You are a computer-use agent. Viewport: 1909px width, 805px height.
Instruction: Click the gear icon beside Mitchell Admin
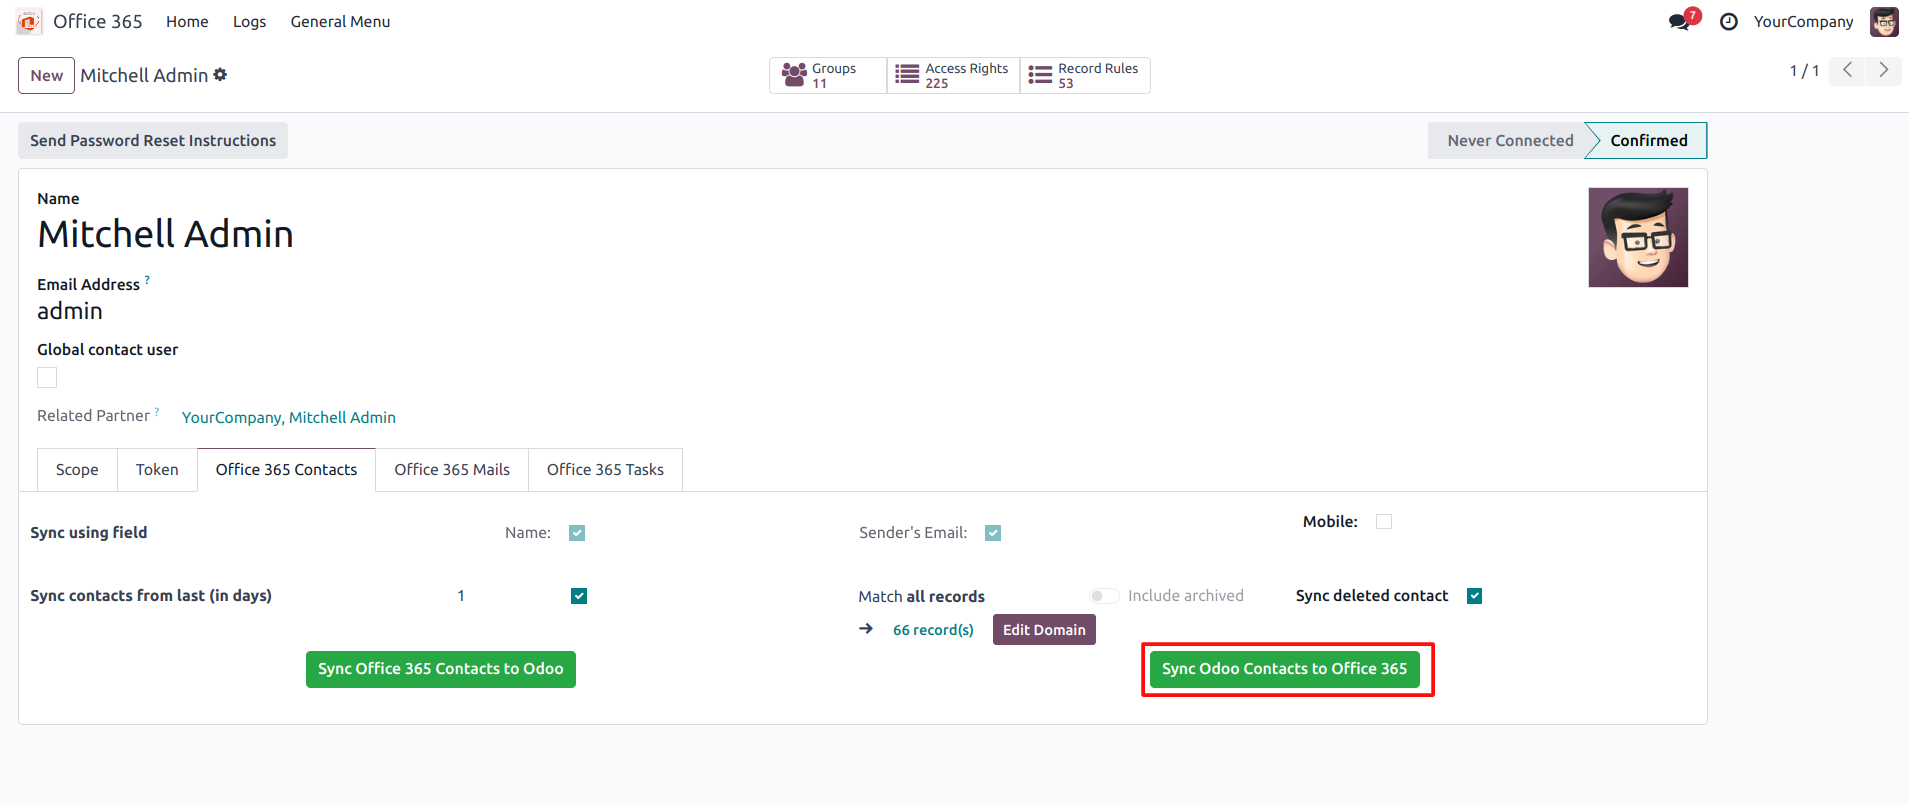[221, 75]
